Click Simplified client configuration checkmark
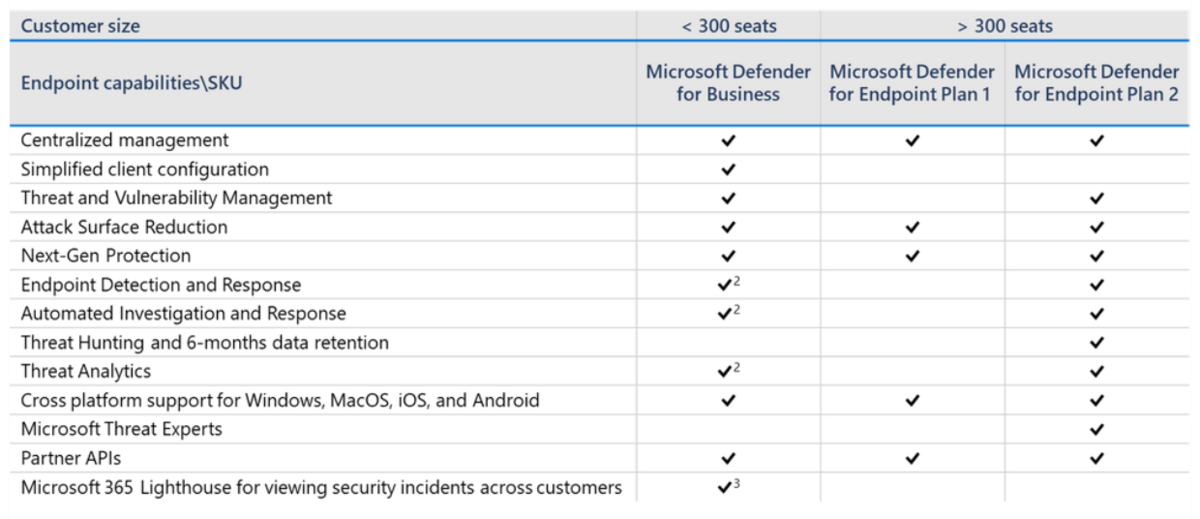Viewport: 1200px width, 519px height. click(728, 169)
